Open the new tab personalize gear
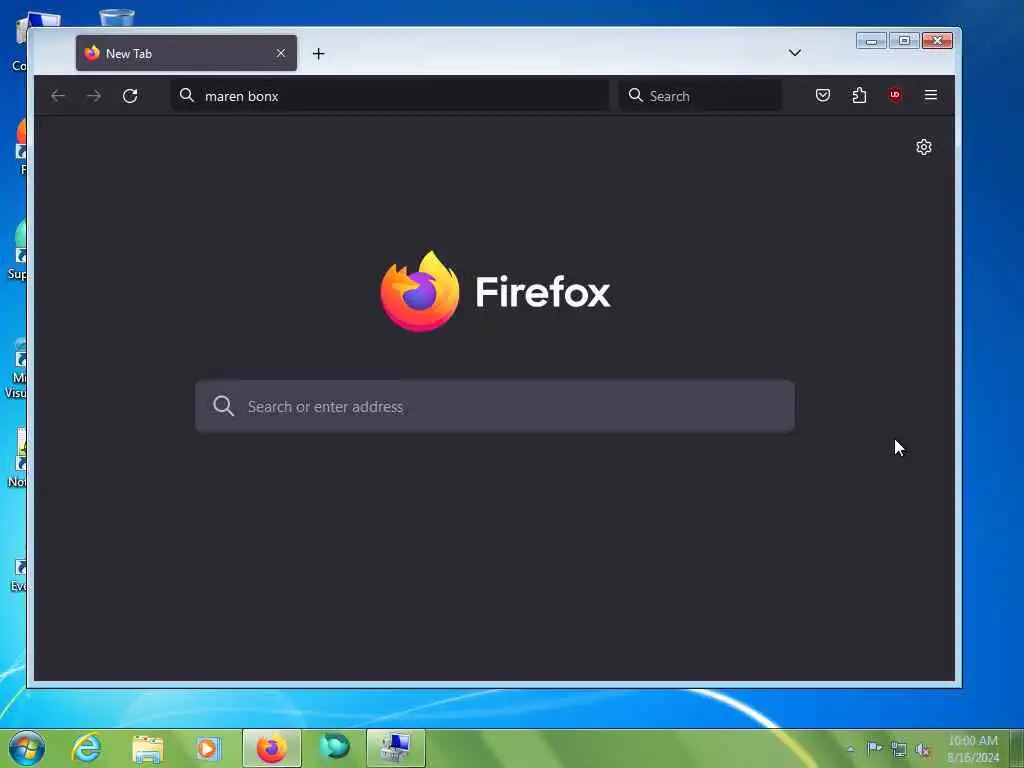Image resolution: width=1024 pixels, height=768 pixels. [x=923, y=147]
